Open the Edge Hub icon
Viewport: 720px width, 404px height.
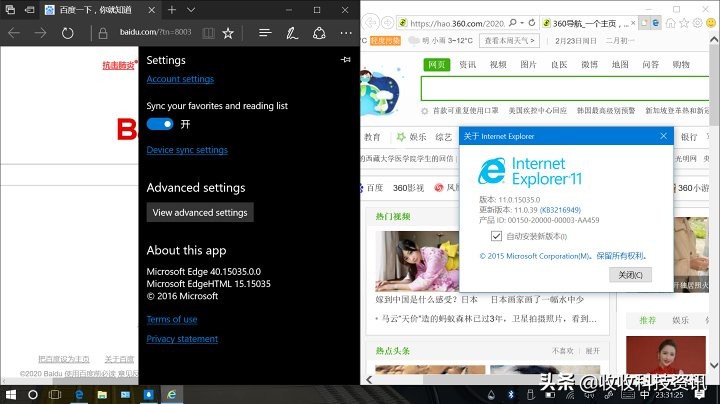click(264, 33)
